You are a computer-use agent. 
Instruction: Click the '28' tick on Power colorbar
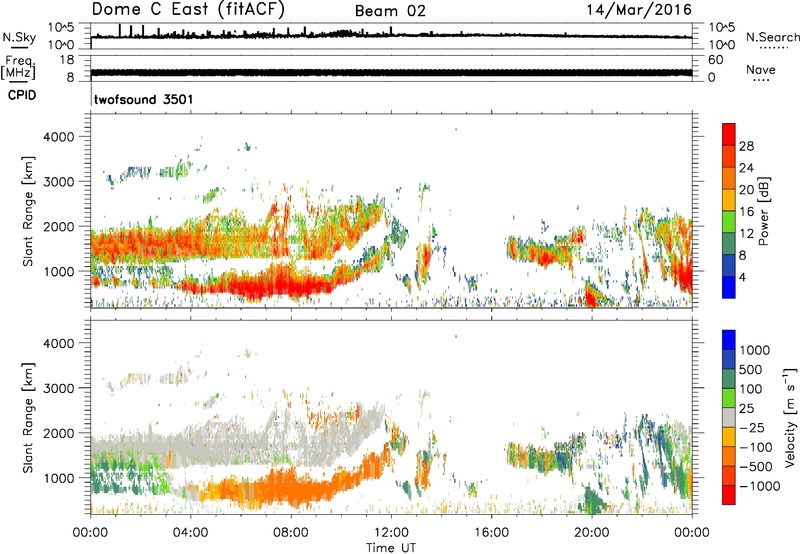tap(746, 146)
